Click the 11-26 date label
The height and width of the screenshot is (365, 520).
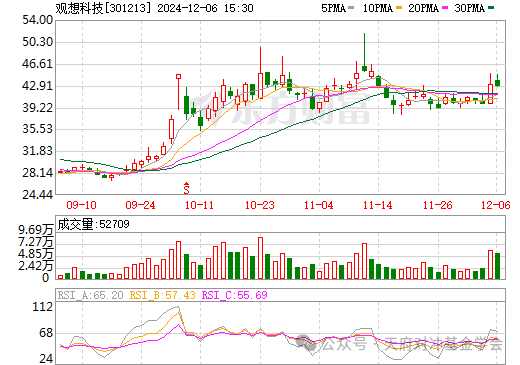438,205
